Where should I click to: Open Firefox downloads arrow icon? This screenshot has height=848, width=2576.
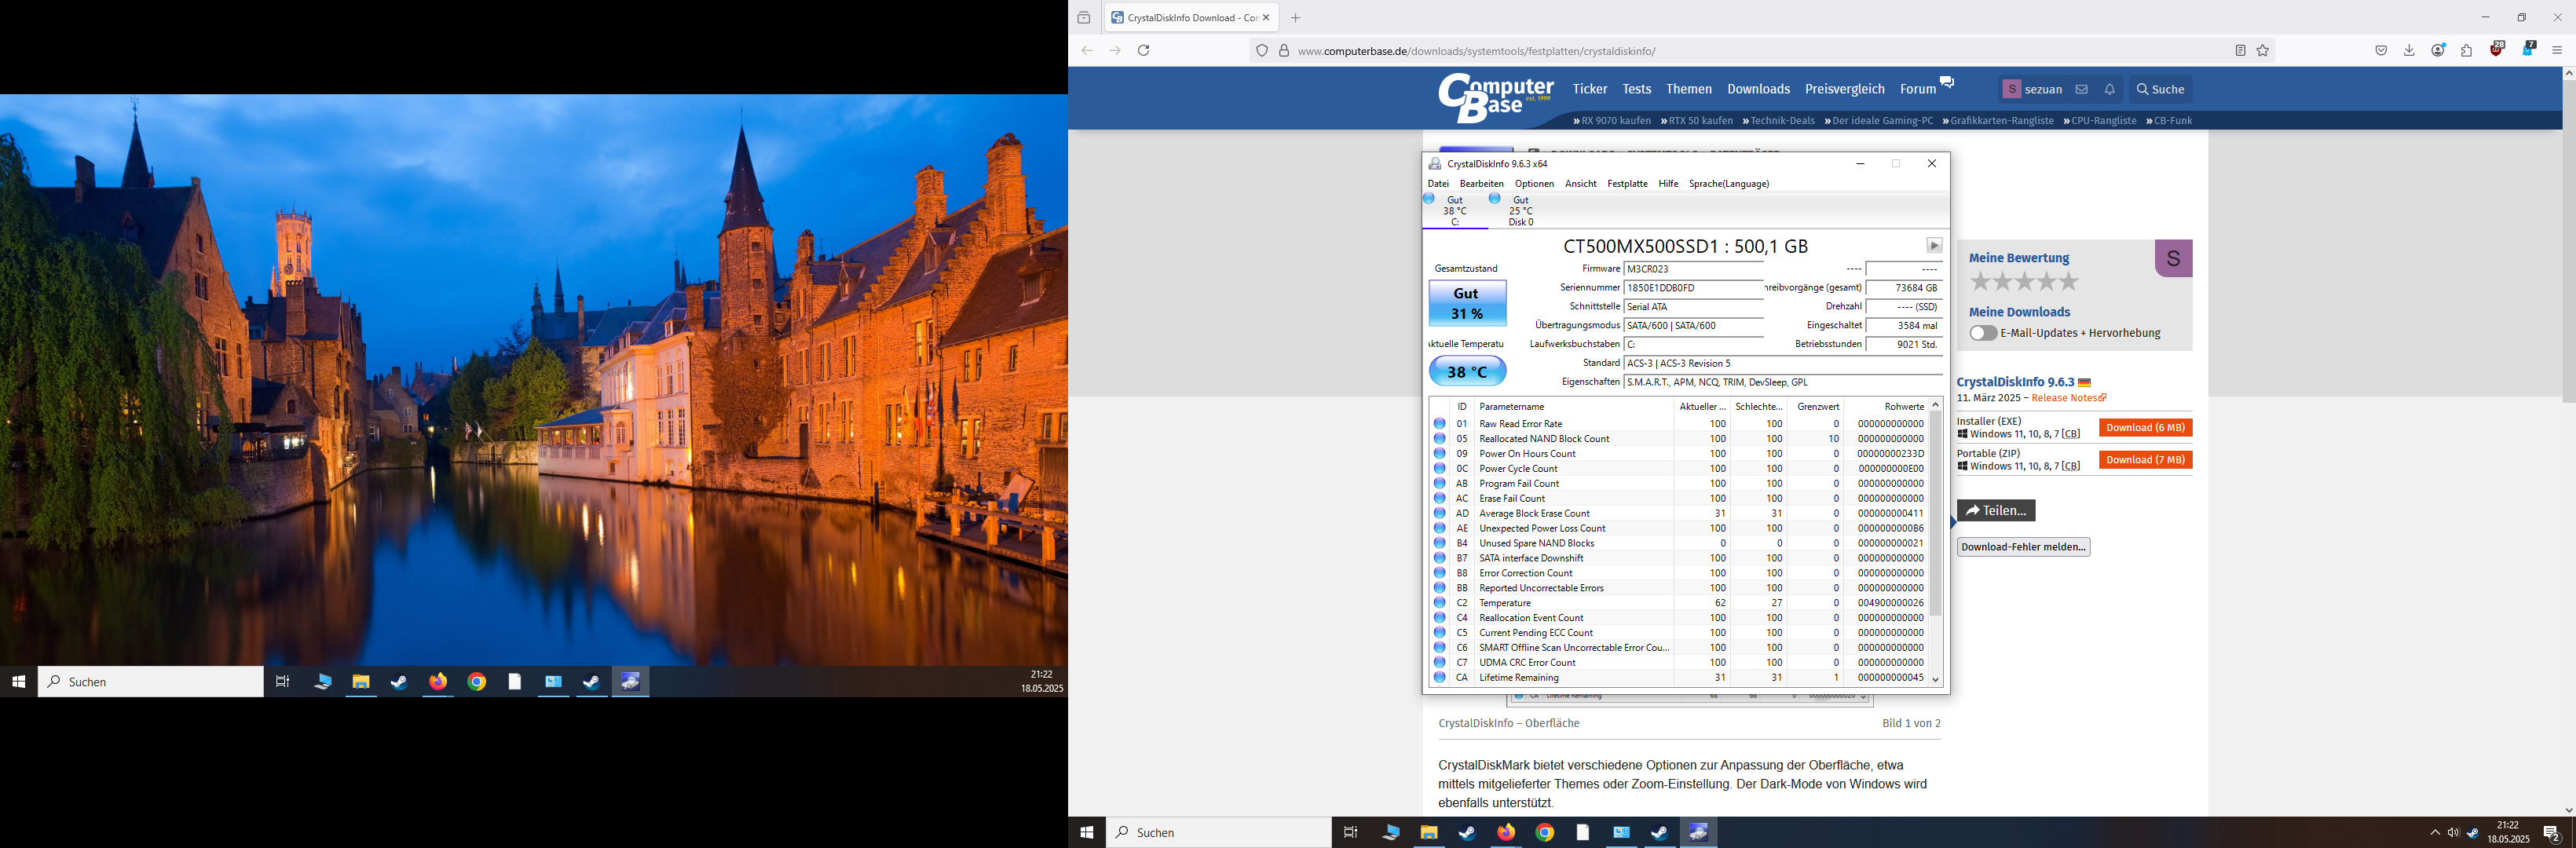(x=2409, y=51)
